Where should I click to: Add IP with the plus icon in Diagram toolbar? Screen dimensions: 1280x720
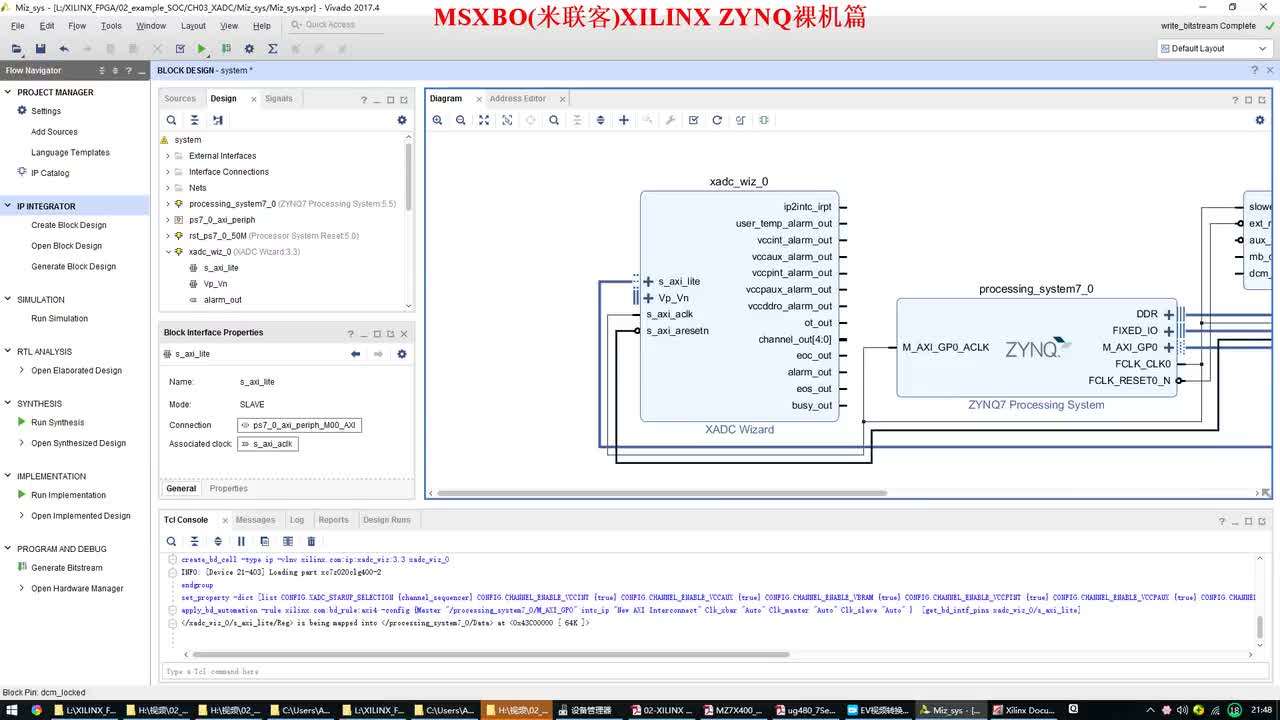(x=624, y=120)
